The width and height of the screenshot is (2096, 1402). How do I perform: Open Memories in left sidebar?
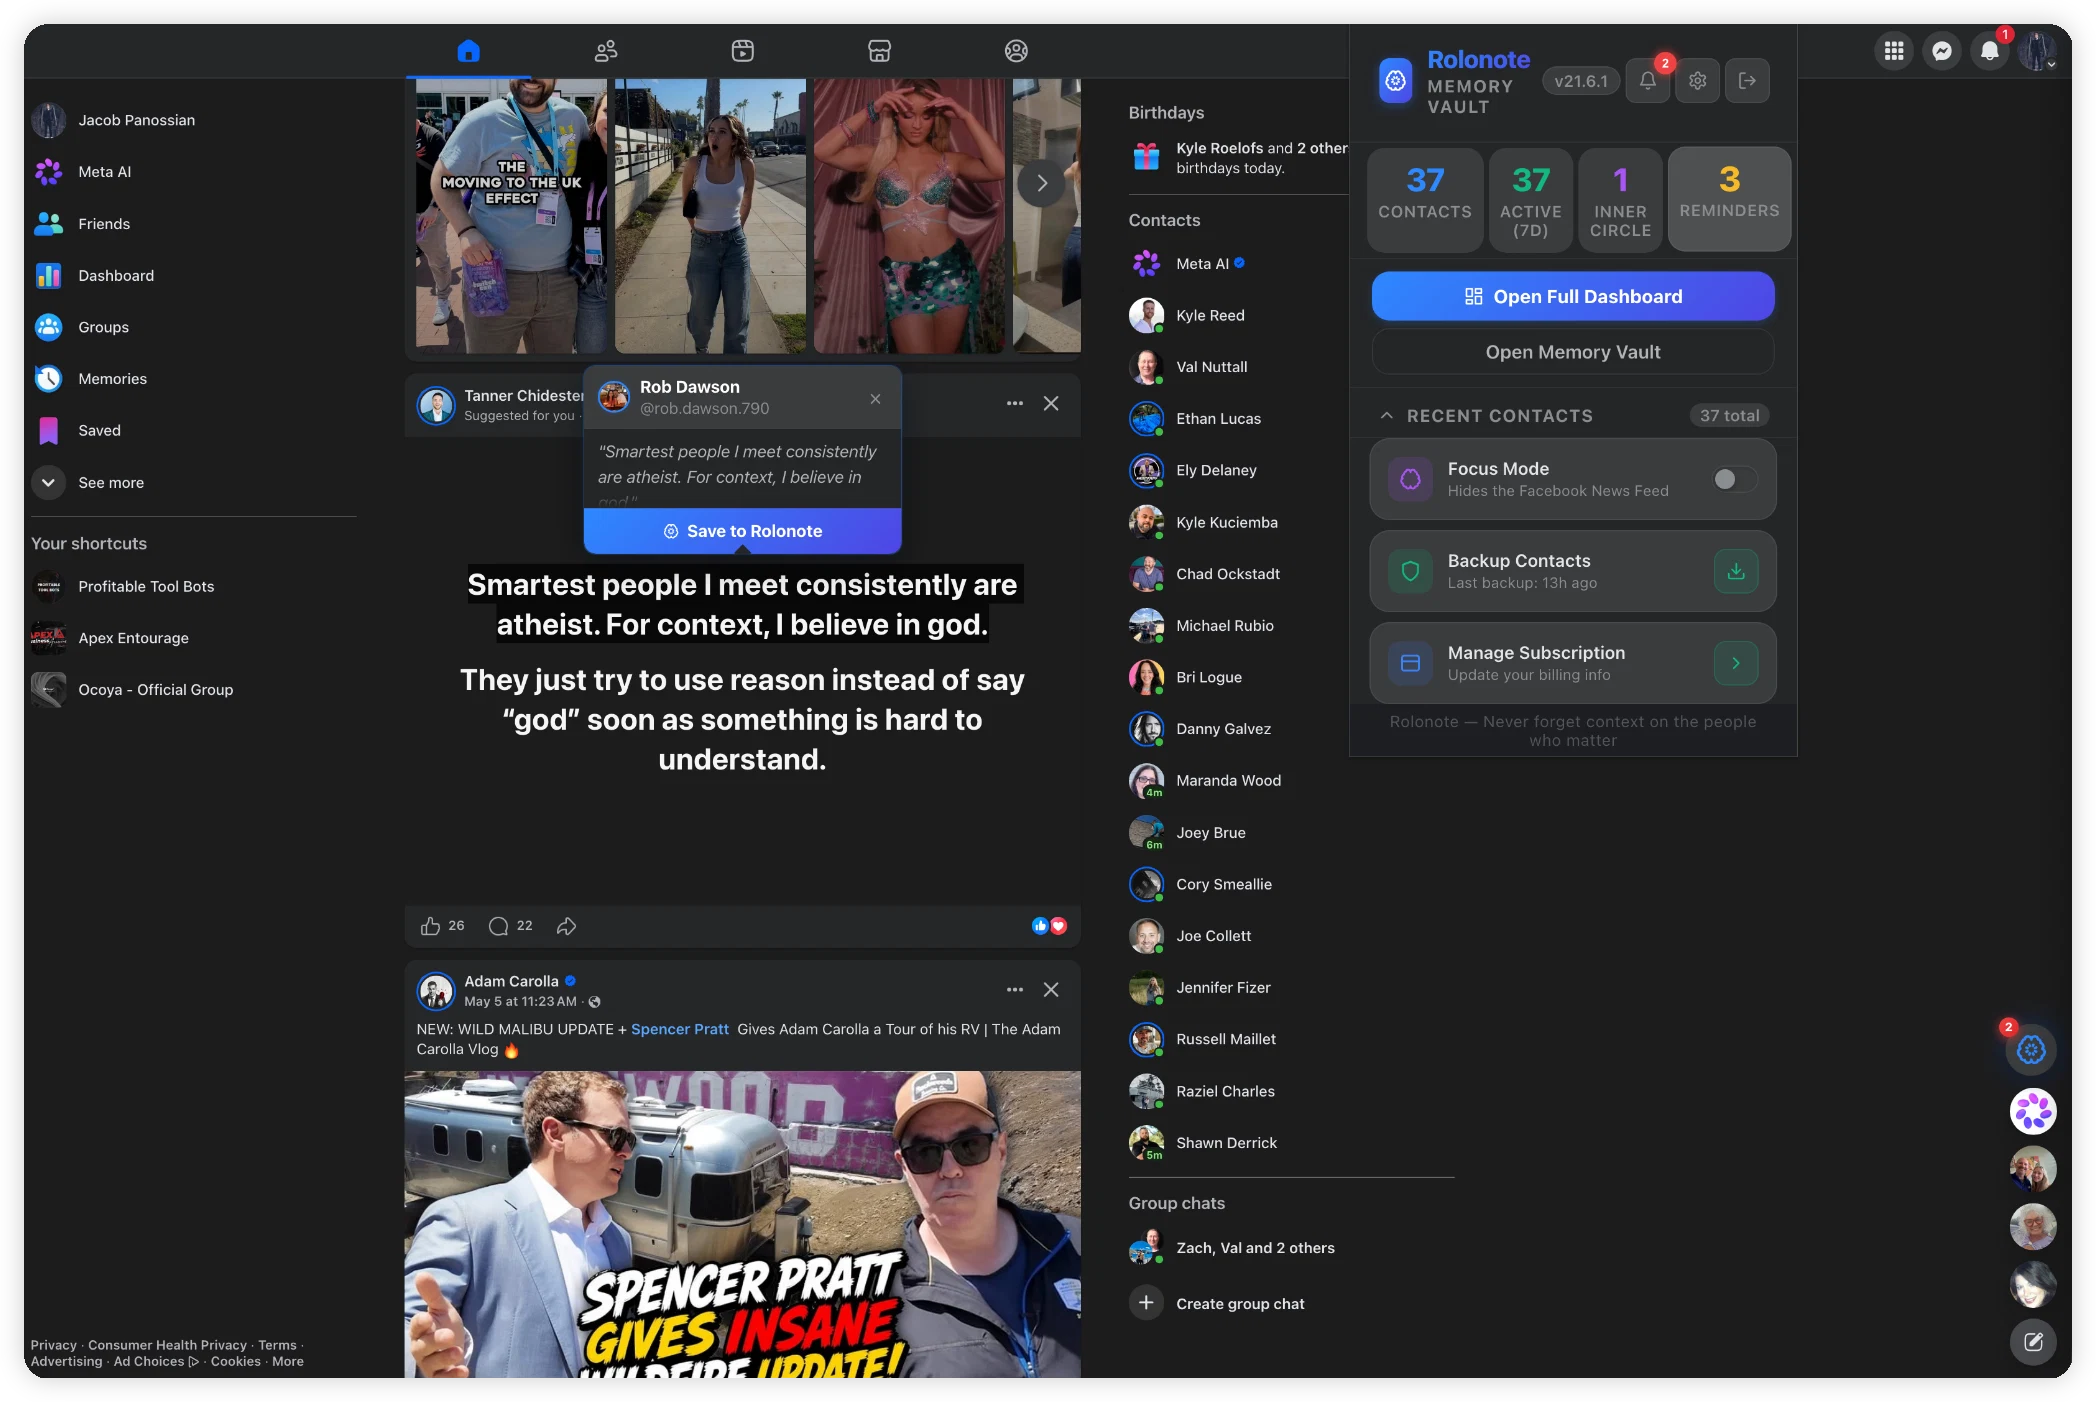[112, 379]
